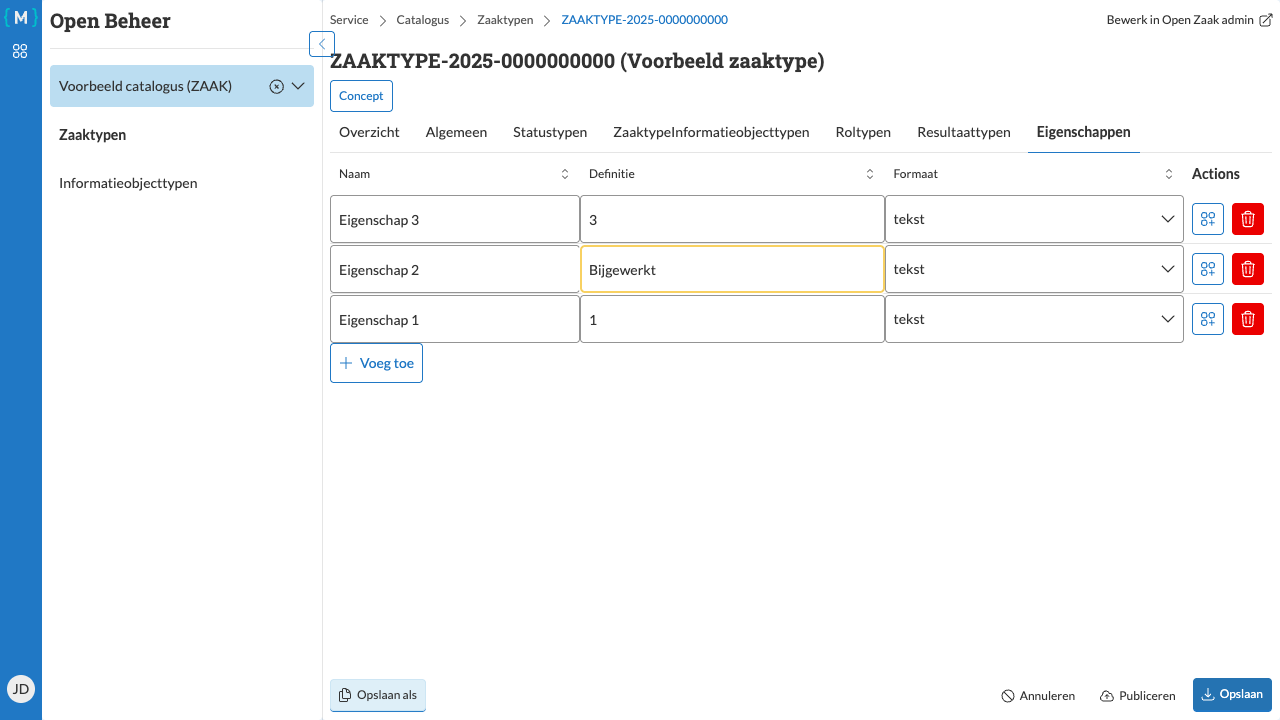Open the JD user avatar menu

click(20, 688)
